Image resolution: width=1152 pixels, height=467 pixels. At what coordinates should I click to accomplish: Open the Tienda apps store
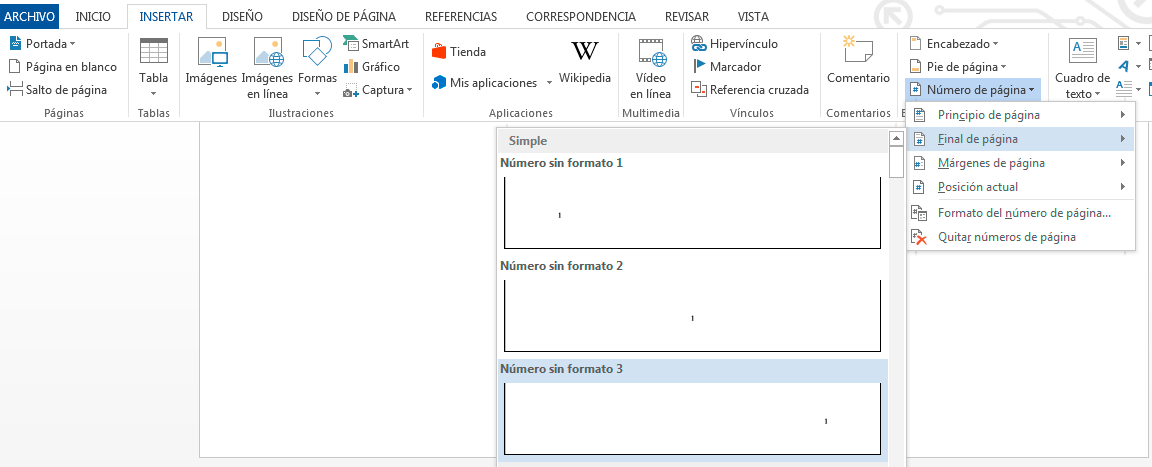pos(458,51)
